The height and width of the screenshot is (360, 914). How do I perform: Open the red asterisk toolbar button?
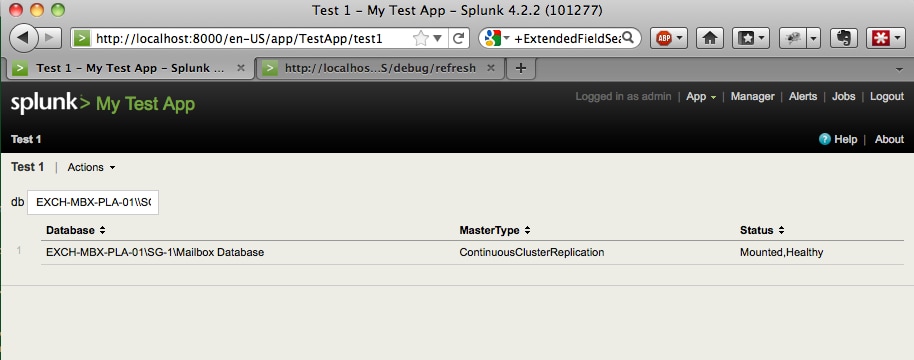pos(885,39)
